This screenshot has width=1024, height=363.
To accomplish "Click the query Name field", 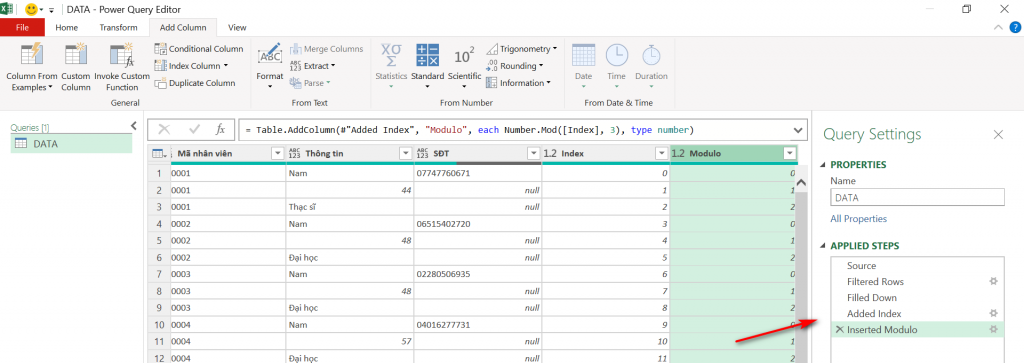I will point(918,197).
